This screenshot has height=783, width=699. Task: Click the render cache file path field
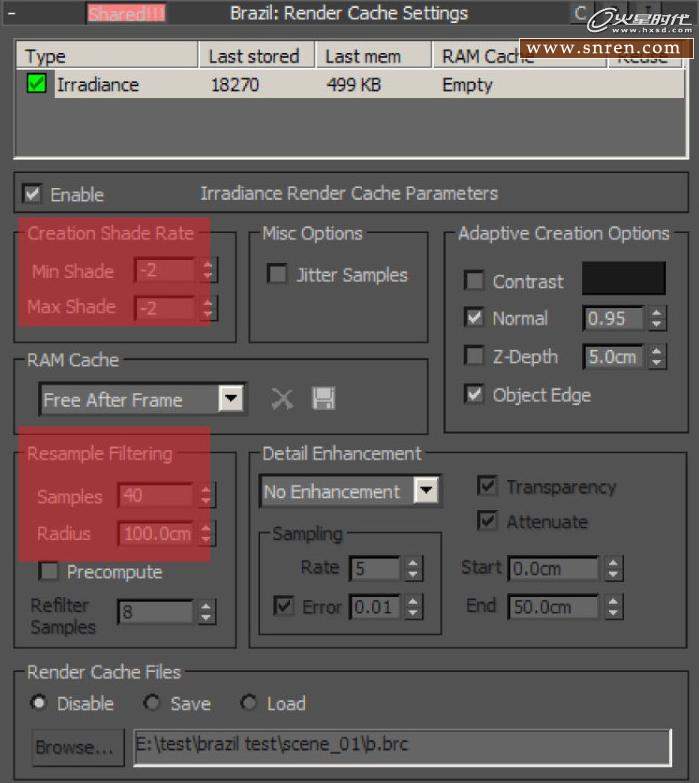pos(402,747)
